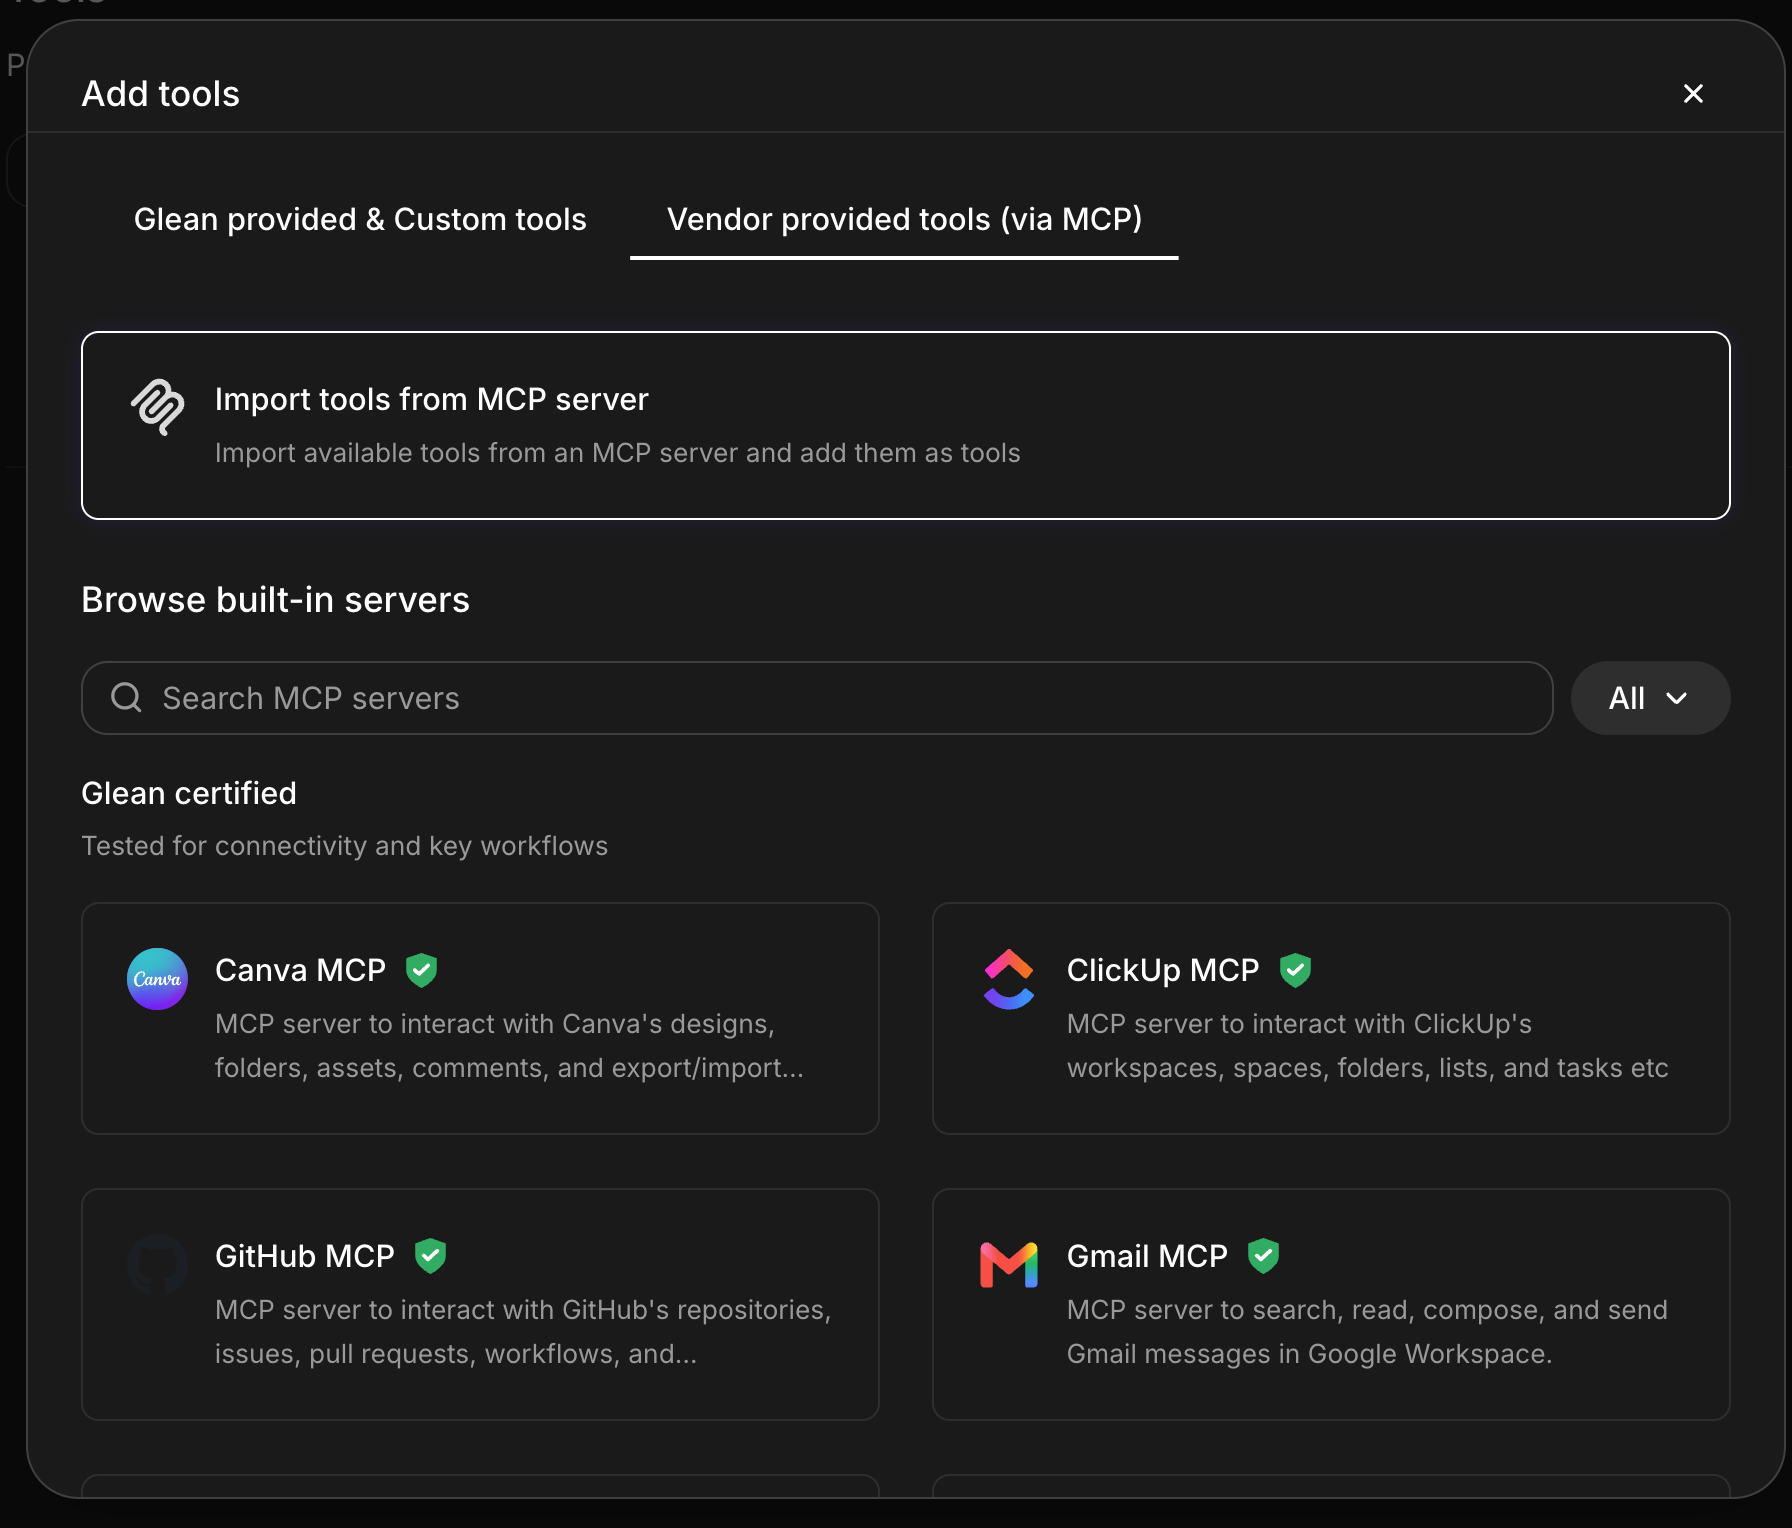
Task: Open the GitHub MCP server card
Action: pyautogui.click(x=480, y=1304)
